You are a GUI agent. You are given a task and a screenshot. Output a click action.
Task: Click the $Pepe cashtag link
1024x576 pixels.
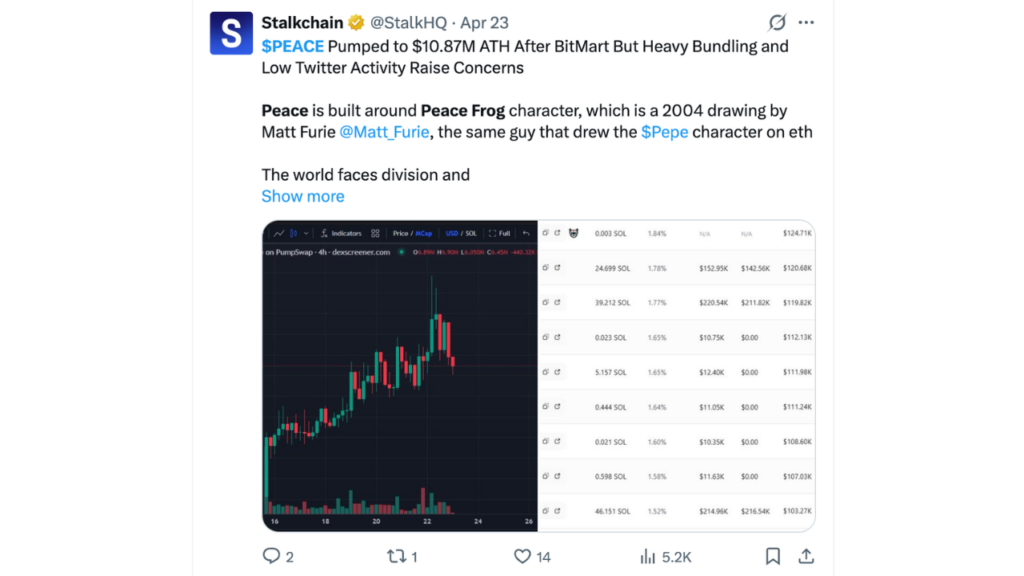click(664, 132)
